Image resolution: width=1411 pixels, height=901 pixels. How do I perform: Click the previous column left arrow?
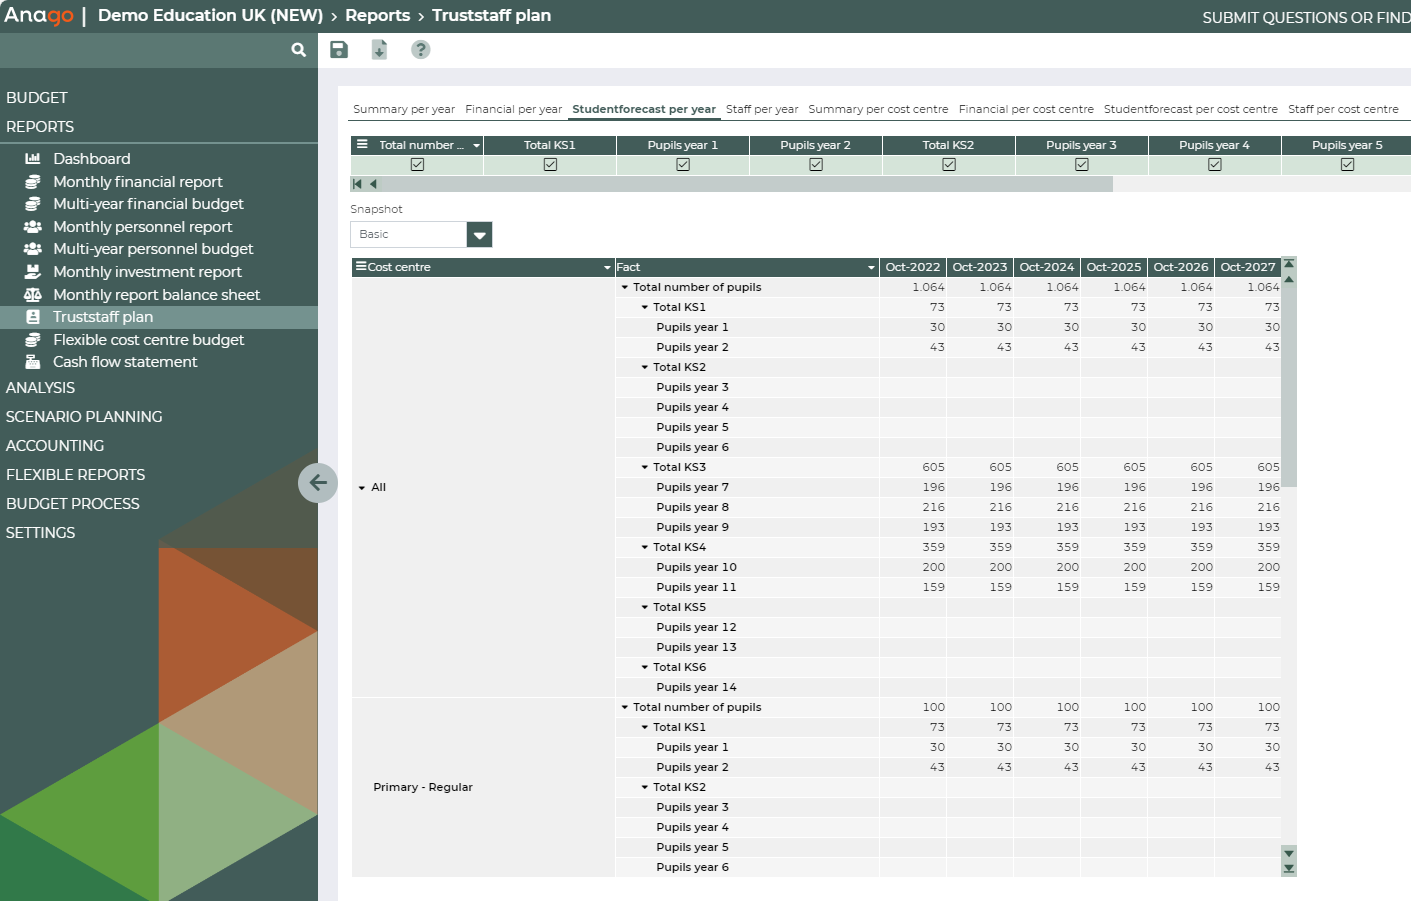click(373, 184)
